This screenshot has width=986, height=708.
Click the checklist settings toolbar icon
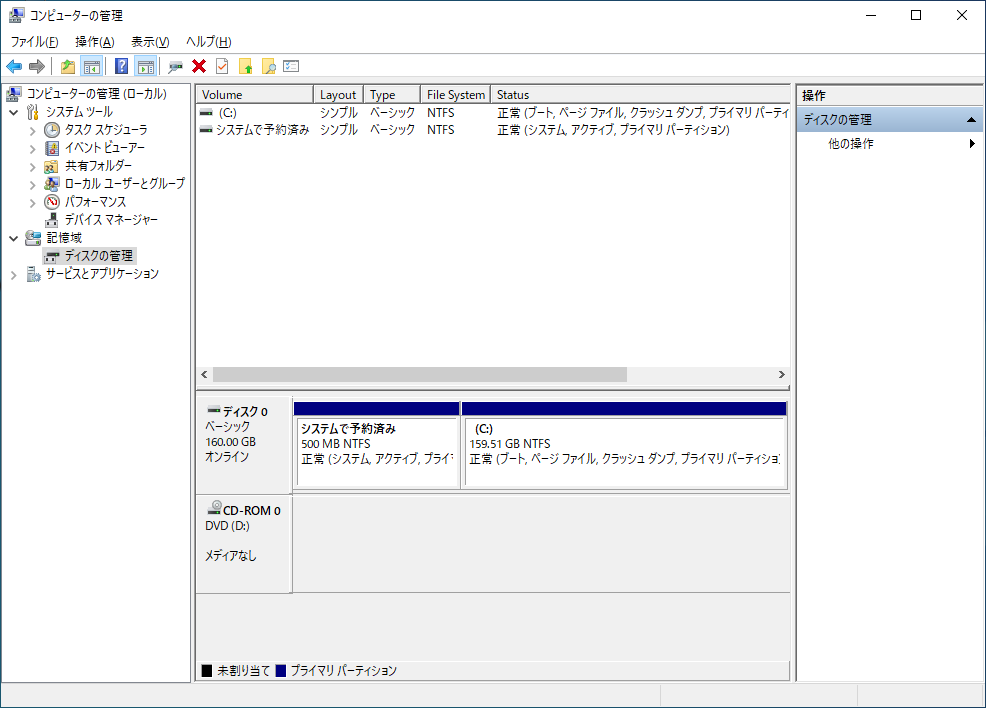tap(291, 66)
